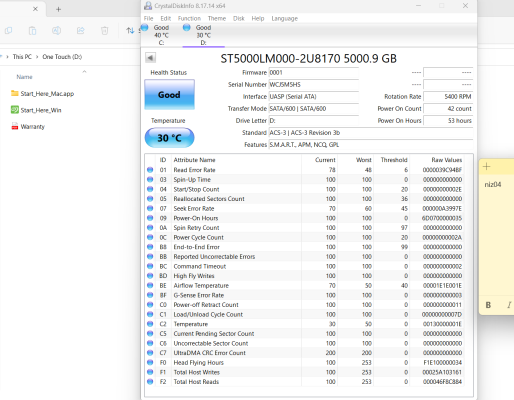Open Start_Here_Win file in Explorer

(x=36, y=110)
